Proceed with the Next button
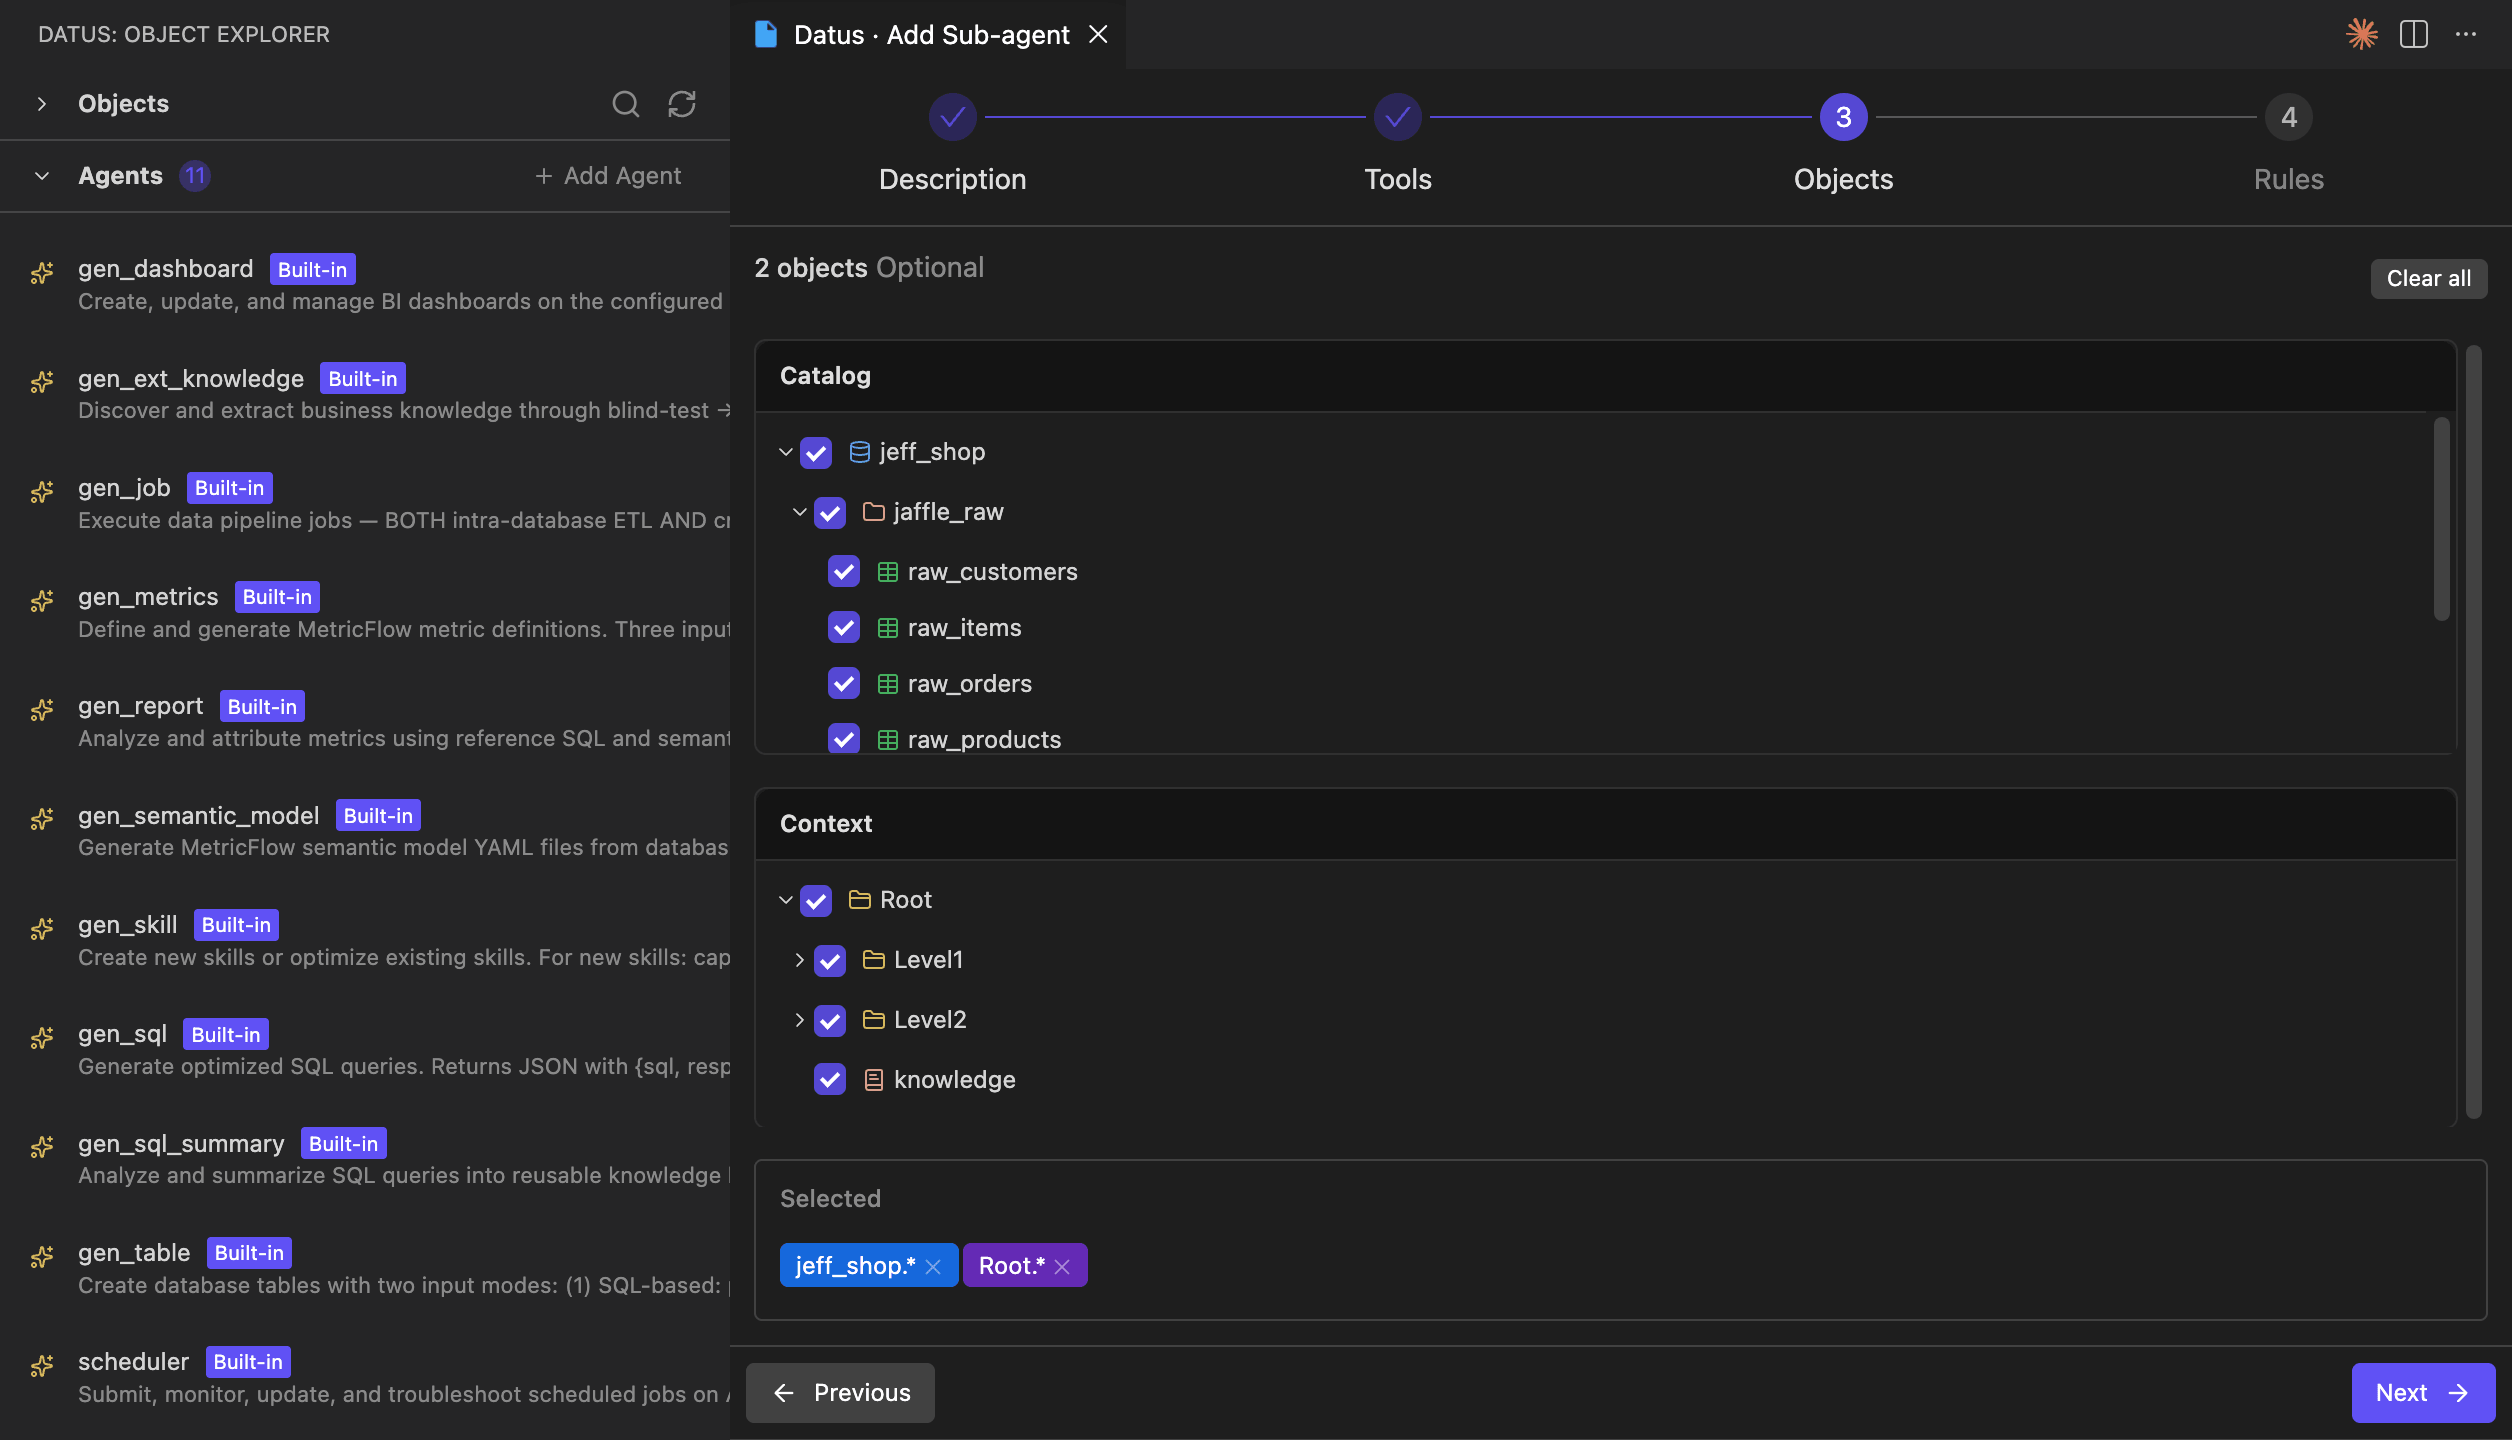Screen dimensions: 2512x1440 [2423, 1393]
